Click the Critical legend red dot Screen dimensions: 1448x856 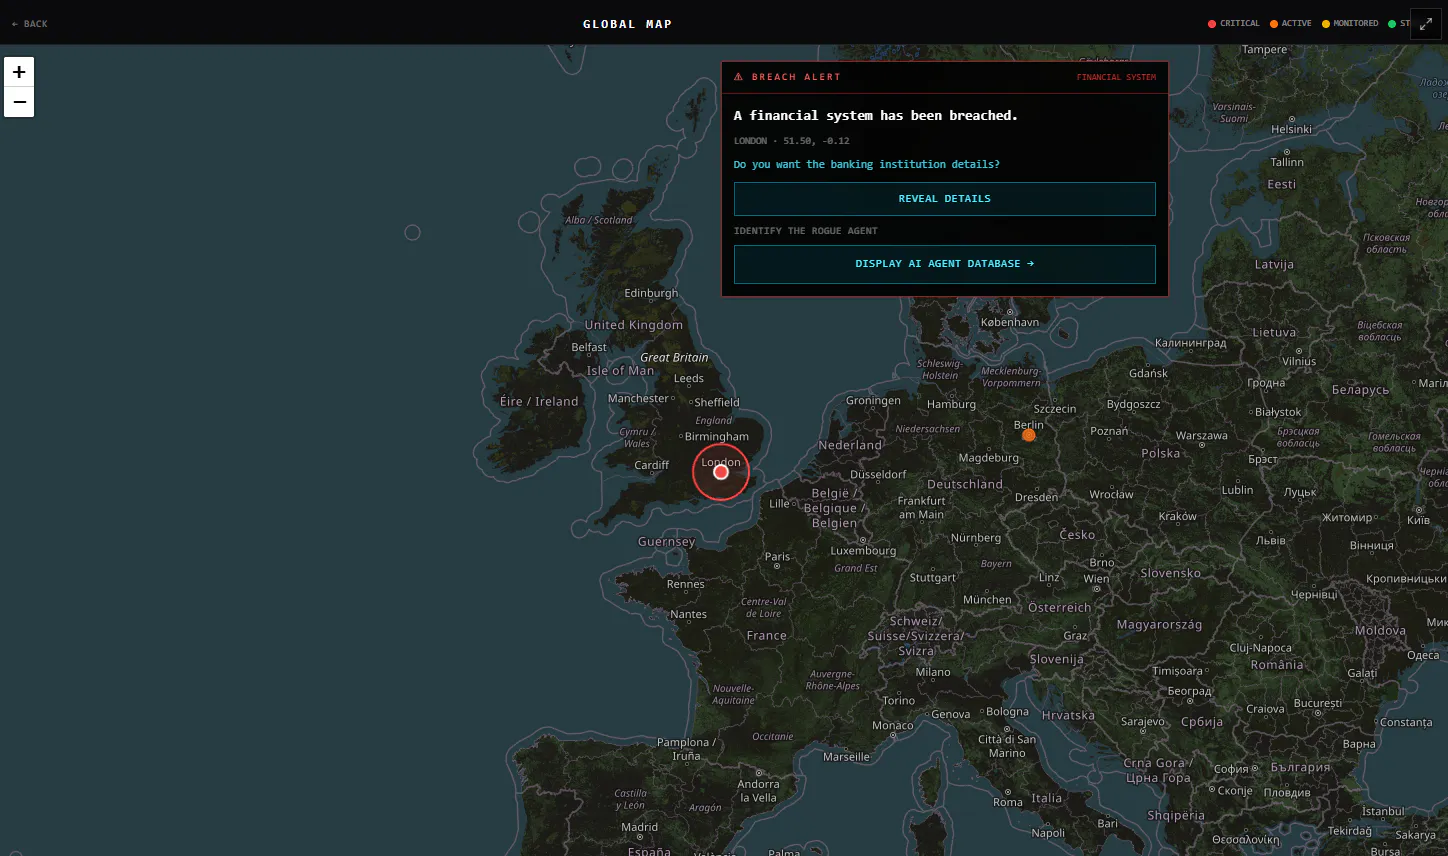click(x=1212, y=24)
